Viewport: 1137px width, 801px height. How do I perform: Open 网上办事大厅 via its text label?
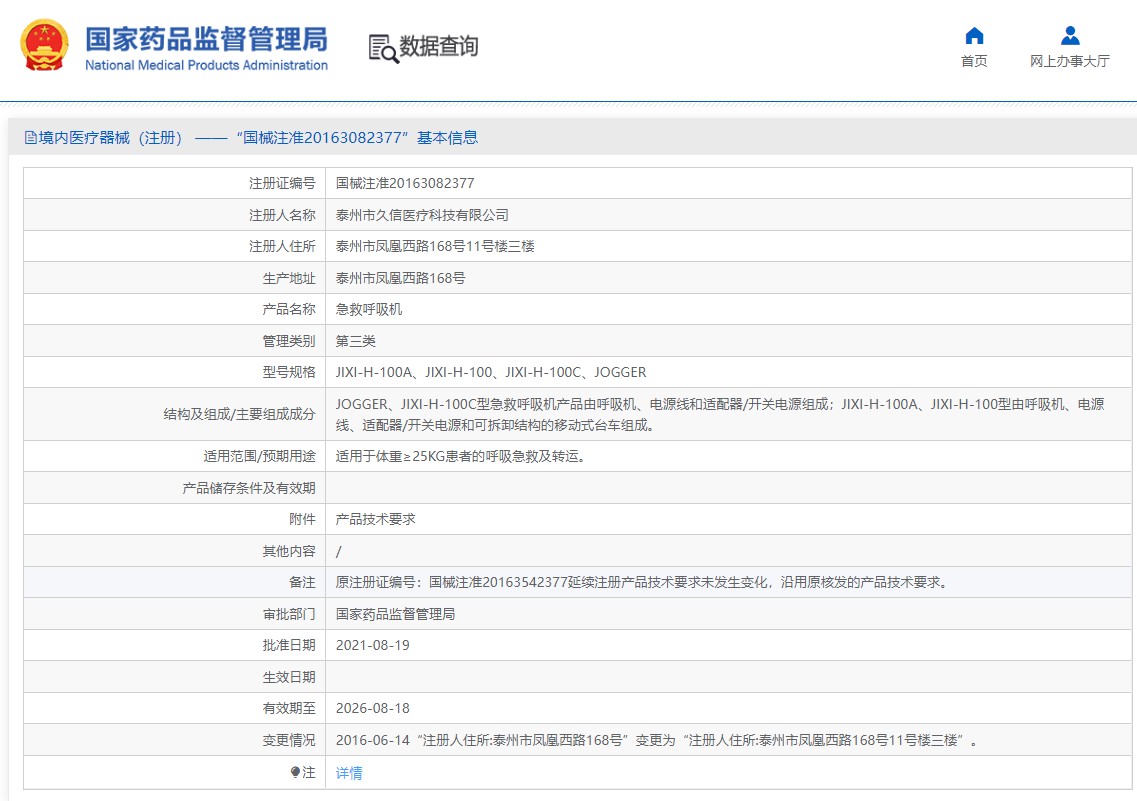[1069, 61]
